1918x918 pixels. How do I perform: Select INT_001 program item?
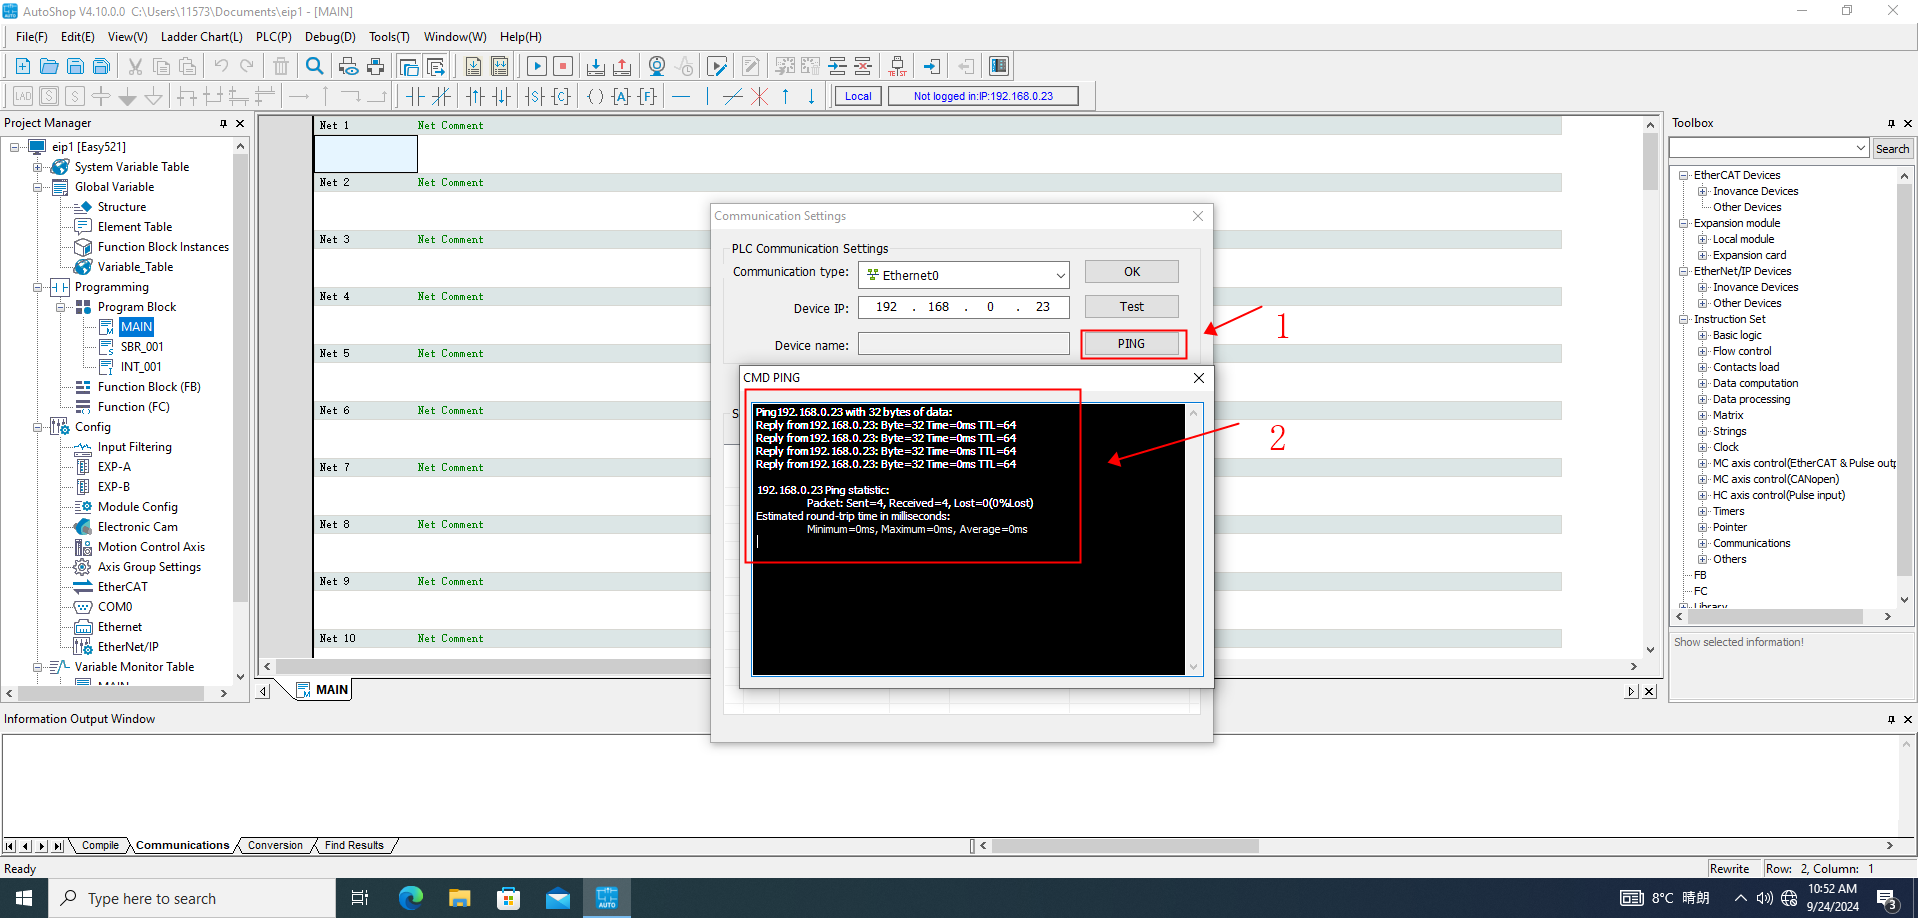point(141,367)
